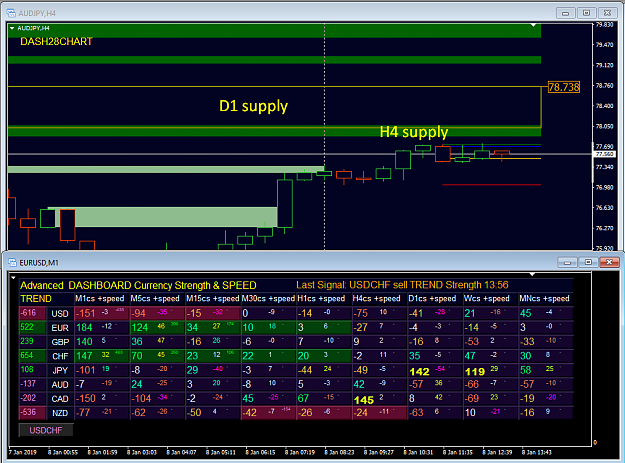Select the EUR currency row label
The height and width of the screenshot is (463, 625).
60,328
